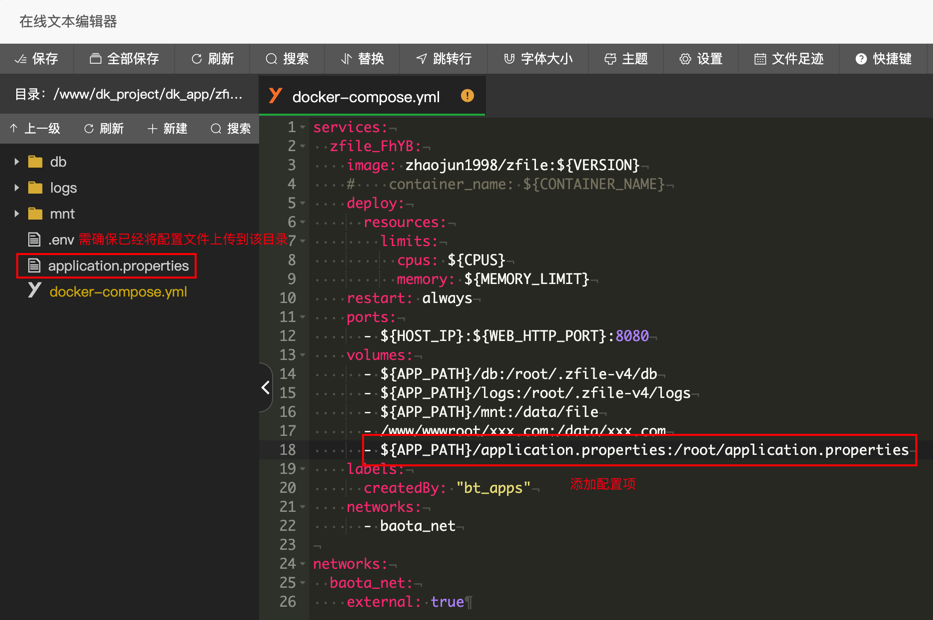This screenshot has width=933, height=620.
Task: Open the Replace (替换) tool
Action: click(x=362, y=59)
